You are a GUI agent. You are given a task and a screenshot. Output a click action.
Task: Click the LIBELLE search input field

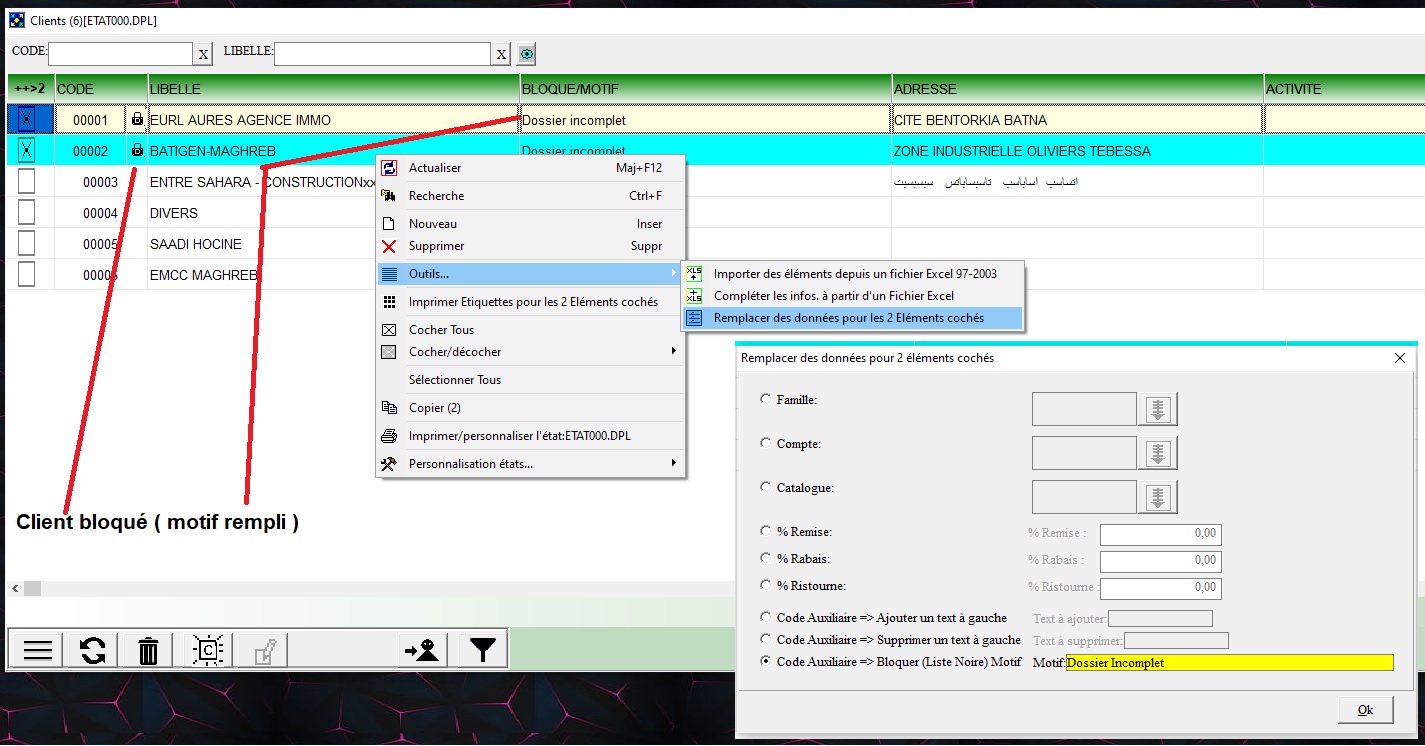pos(382,54)
